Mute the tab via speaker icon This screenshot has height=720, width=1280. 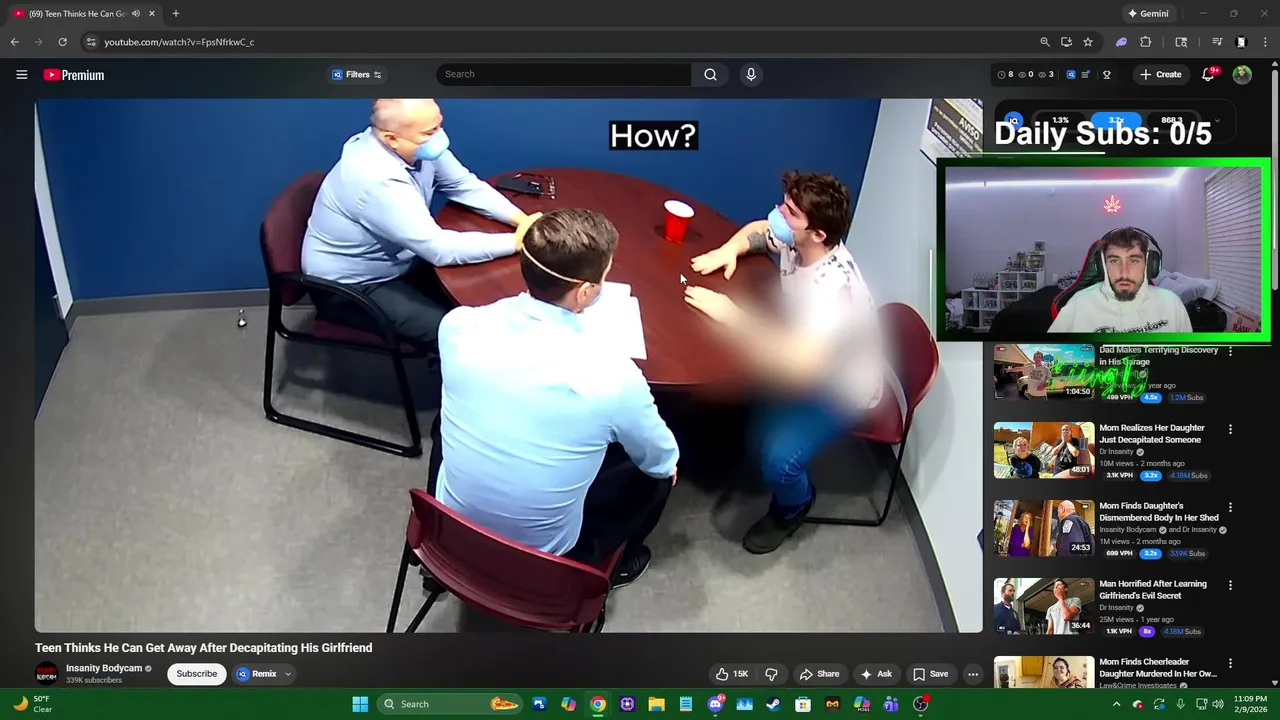click(x=136, y=14)
